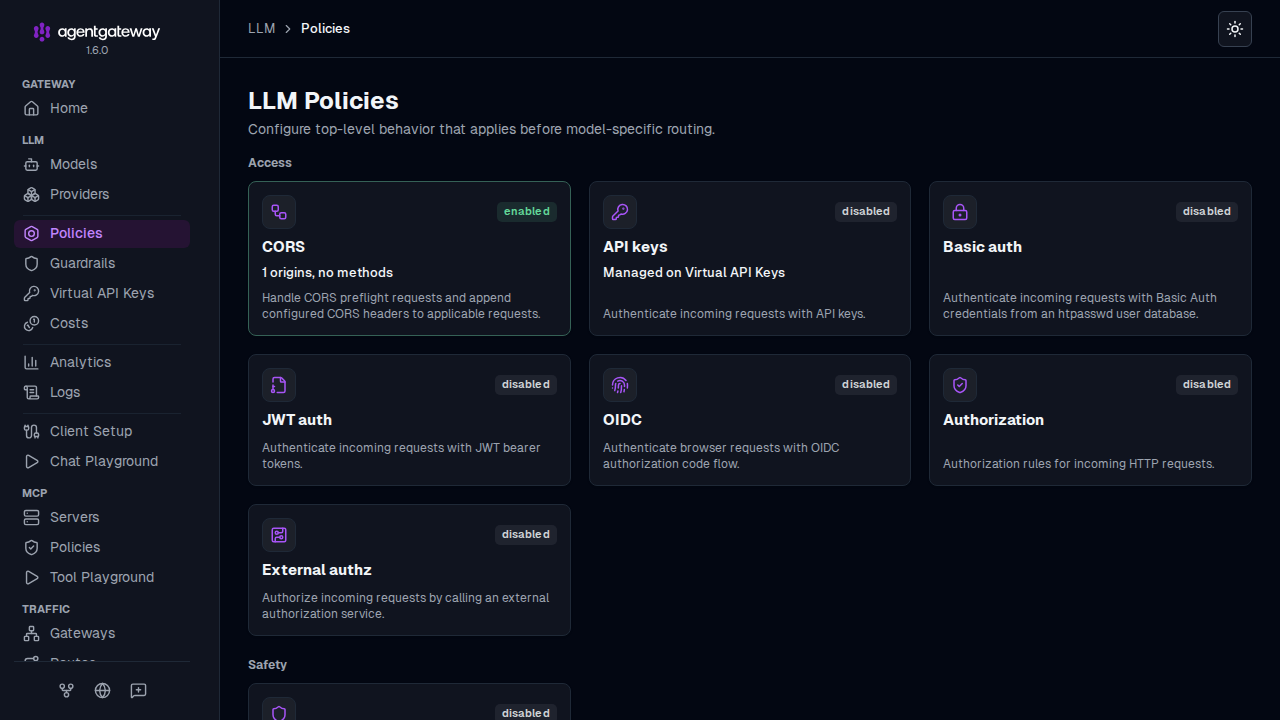Image resolution: width=1280 pixels, height=720 pixels.
Task: Click the Costs coins icon
Action: [31, 323]
